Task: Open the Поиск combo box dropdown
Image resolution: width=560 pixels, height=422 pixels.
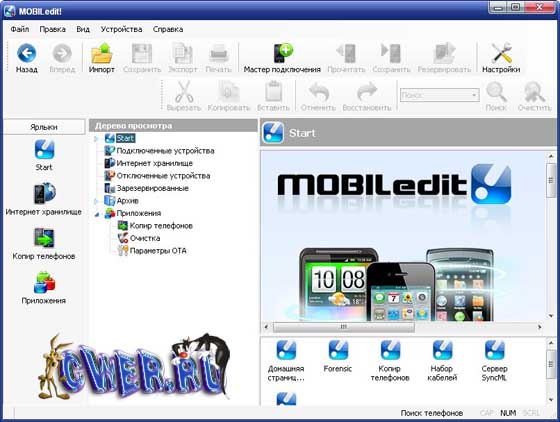Action: [x=474, y=95]
